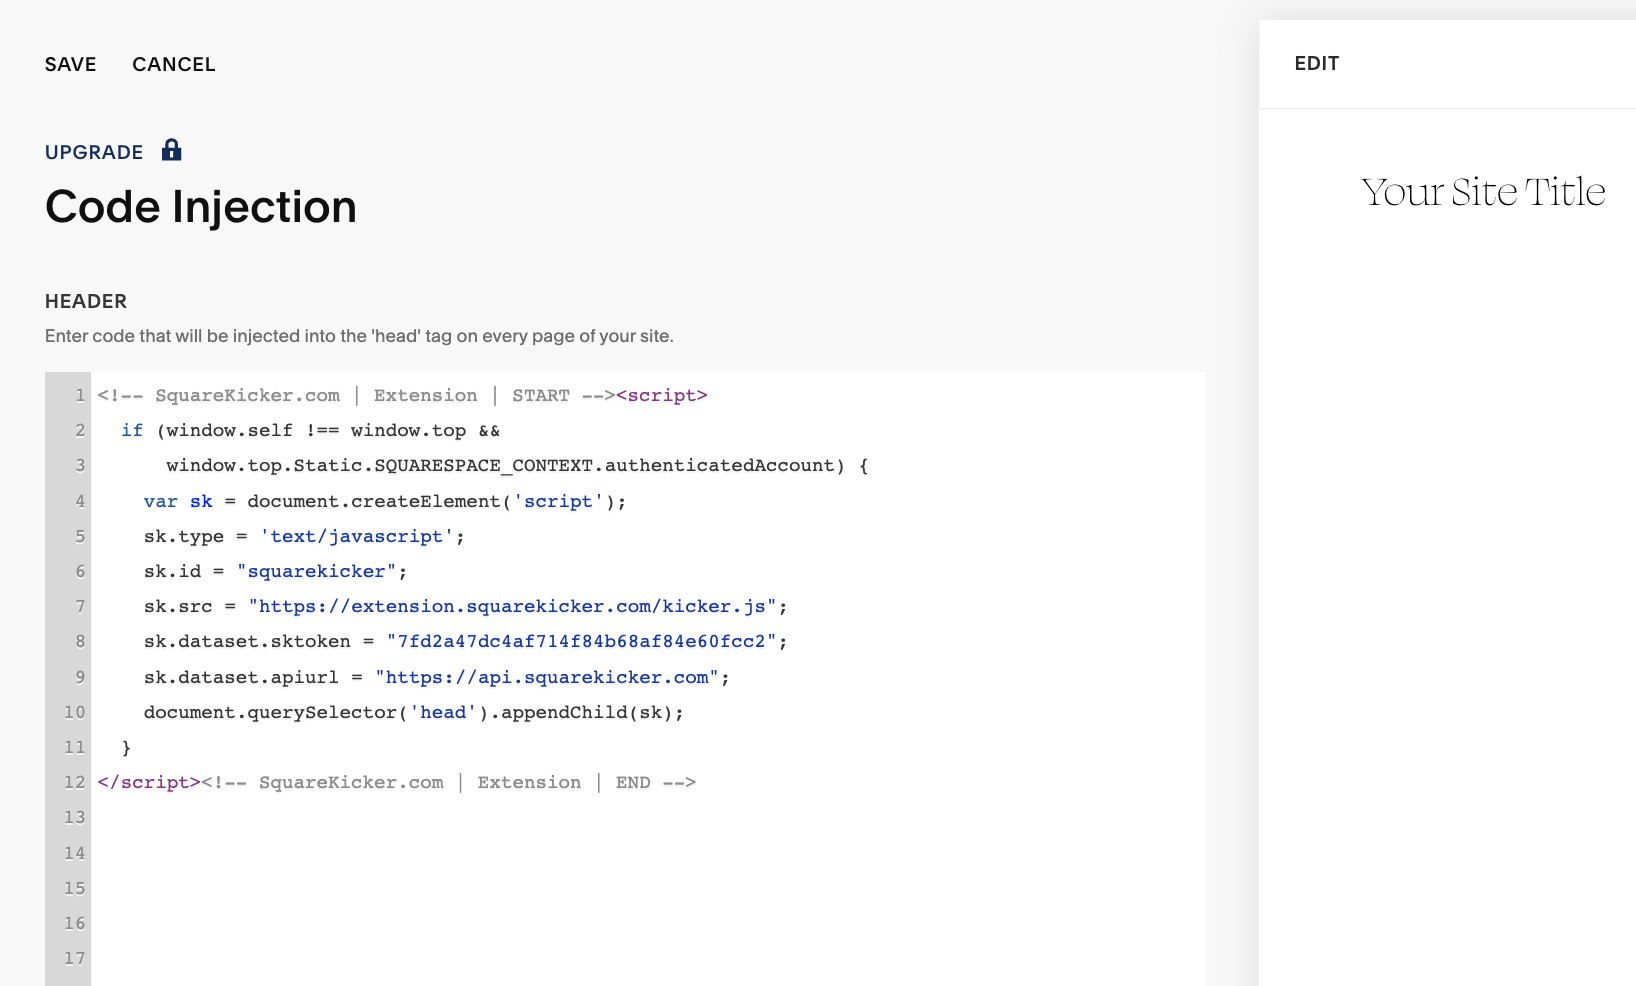This screenshot has height=986, width=1636.
Task: Click line number 8 in the gutter
Action: point(80,641)
